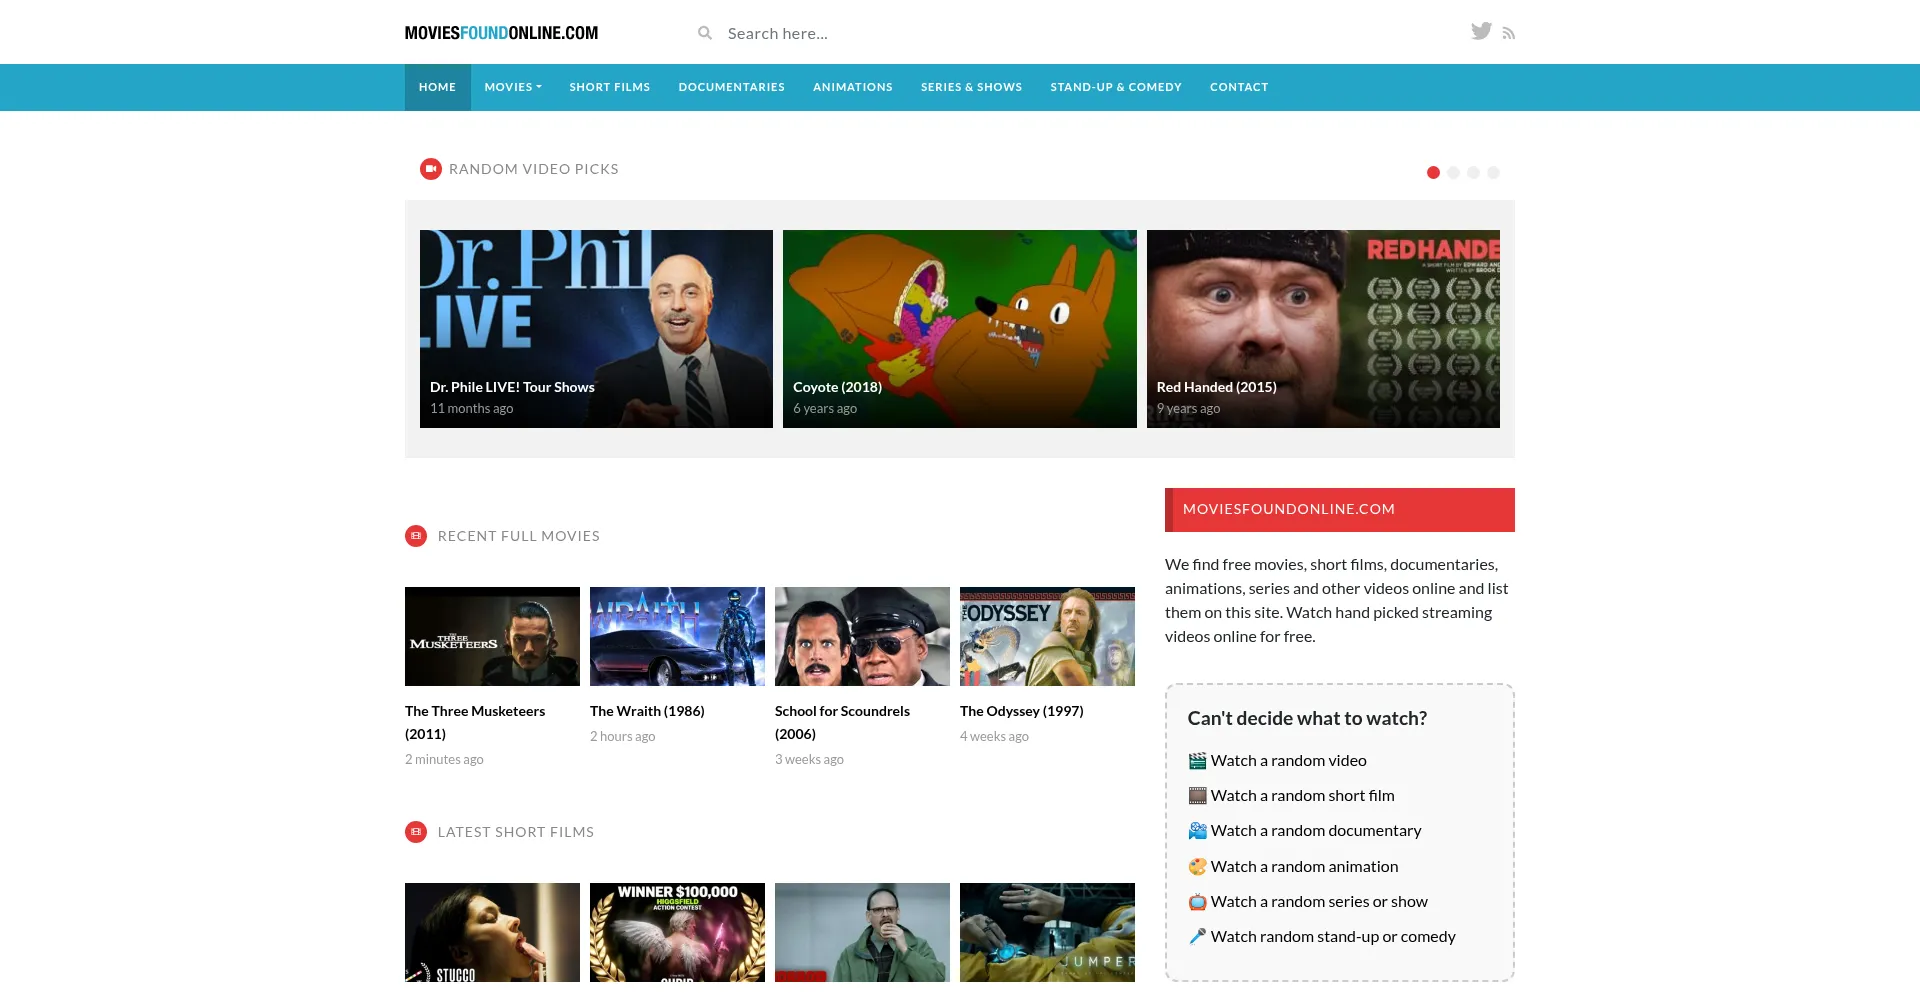Viewport: 1920px width, 993px height.
Task: Select the second carousel dot
Action: [x=1453, y=173]
